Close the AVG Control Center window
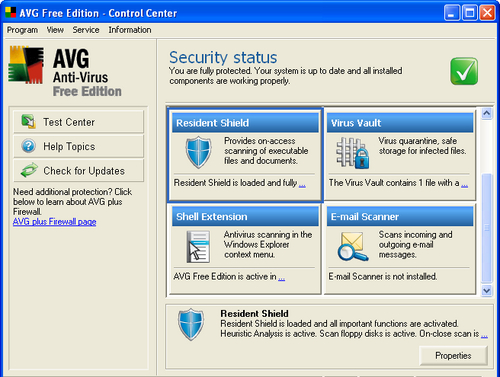500x377 pixels. (x=487, y=13)
